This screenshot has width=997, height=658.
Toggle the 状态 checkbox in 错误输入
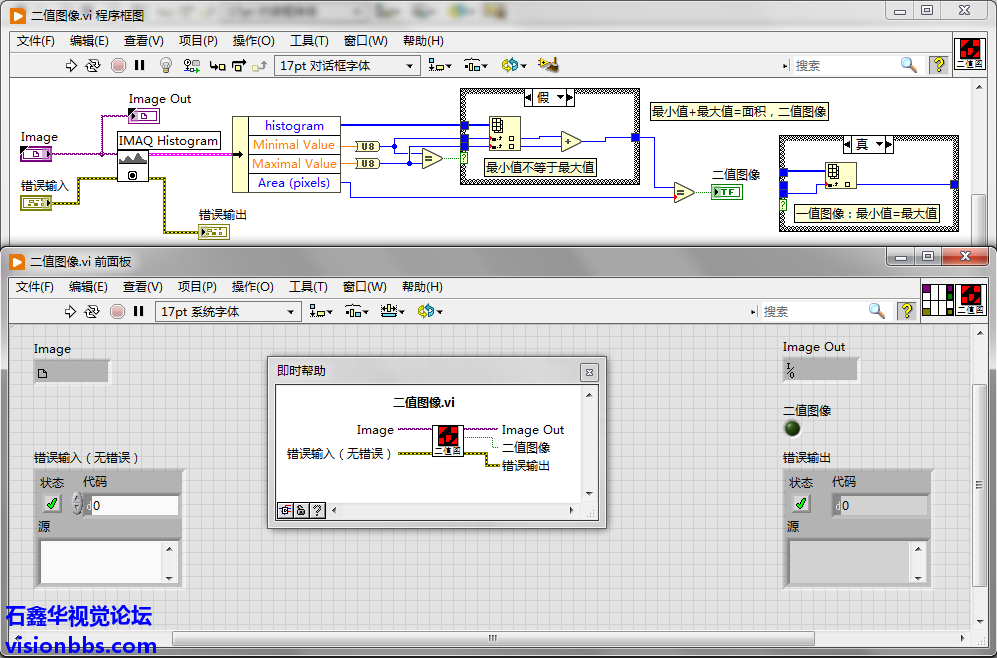pyautogui.click(x=52, y=504)
